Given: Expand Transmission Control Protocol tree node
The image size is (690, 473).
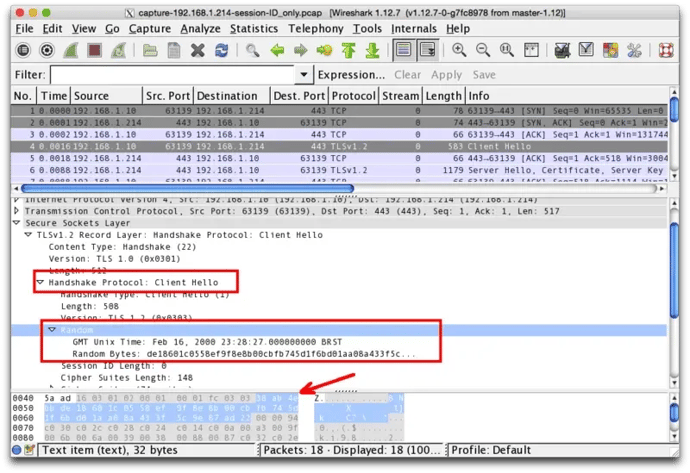Looking at the screenshot, I should tap(18, 211).
